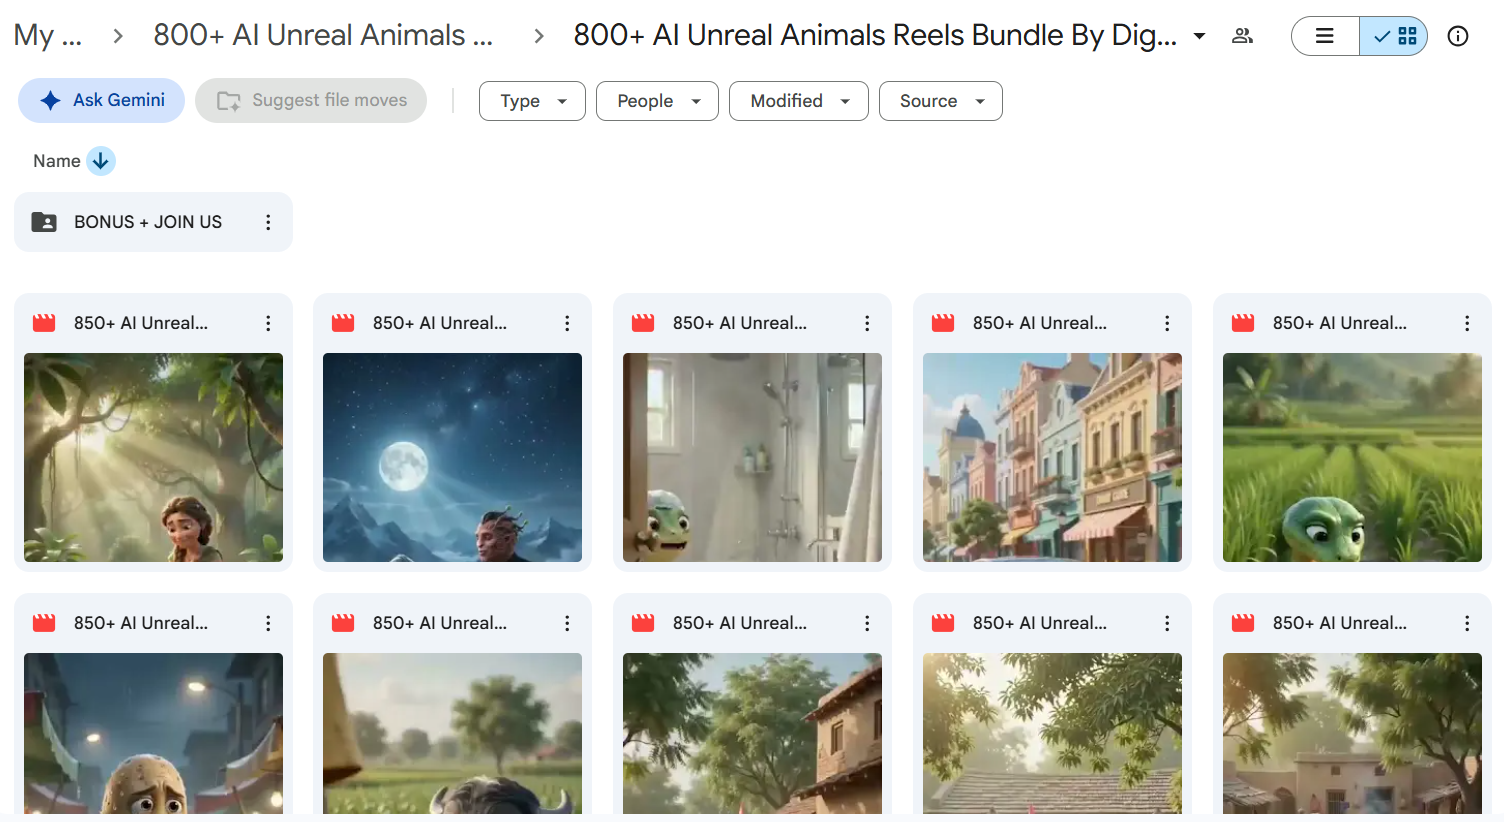Screen dimensions: 1504x822
Task: Click the shared-folder people icon in the header
Action: (x=1242, y=36)
